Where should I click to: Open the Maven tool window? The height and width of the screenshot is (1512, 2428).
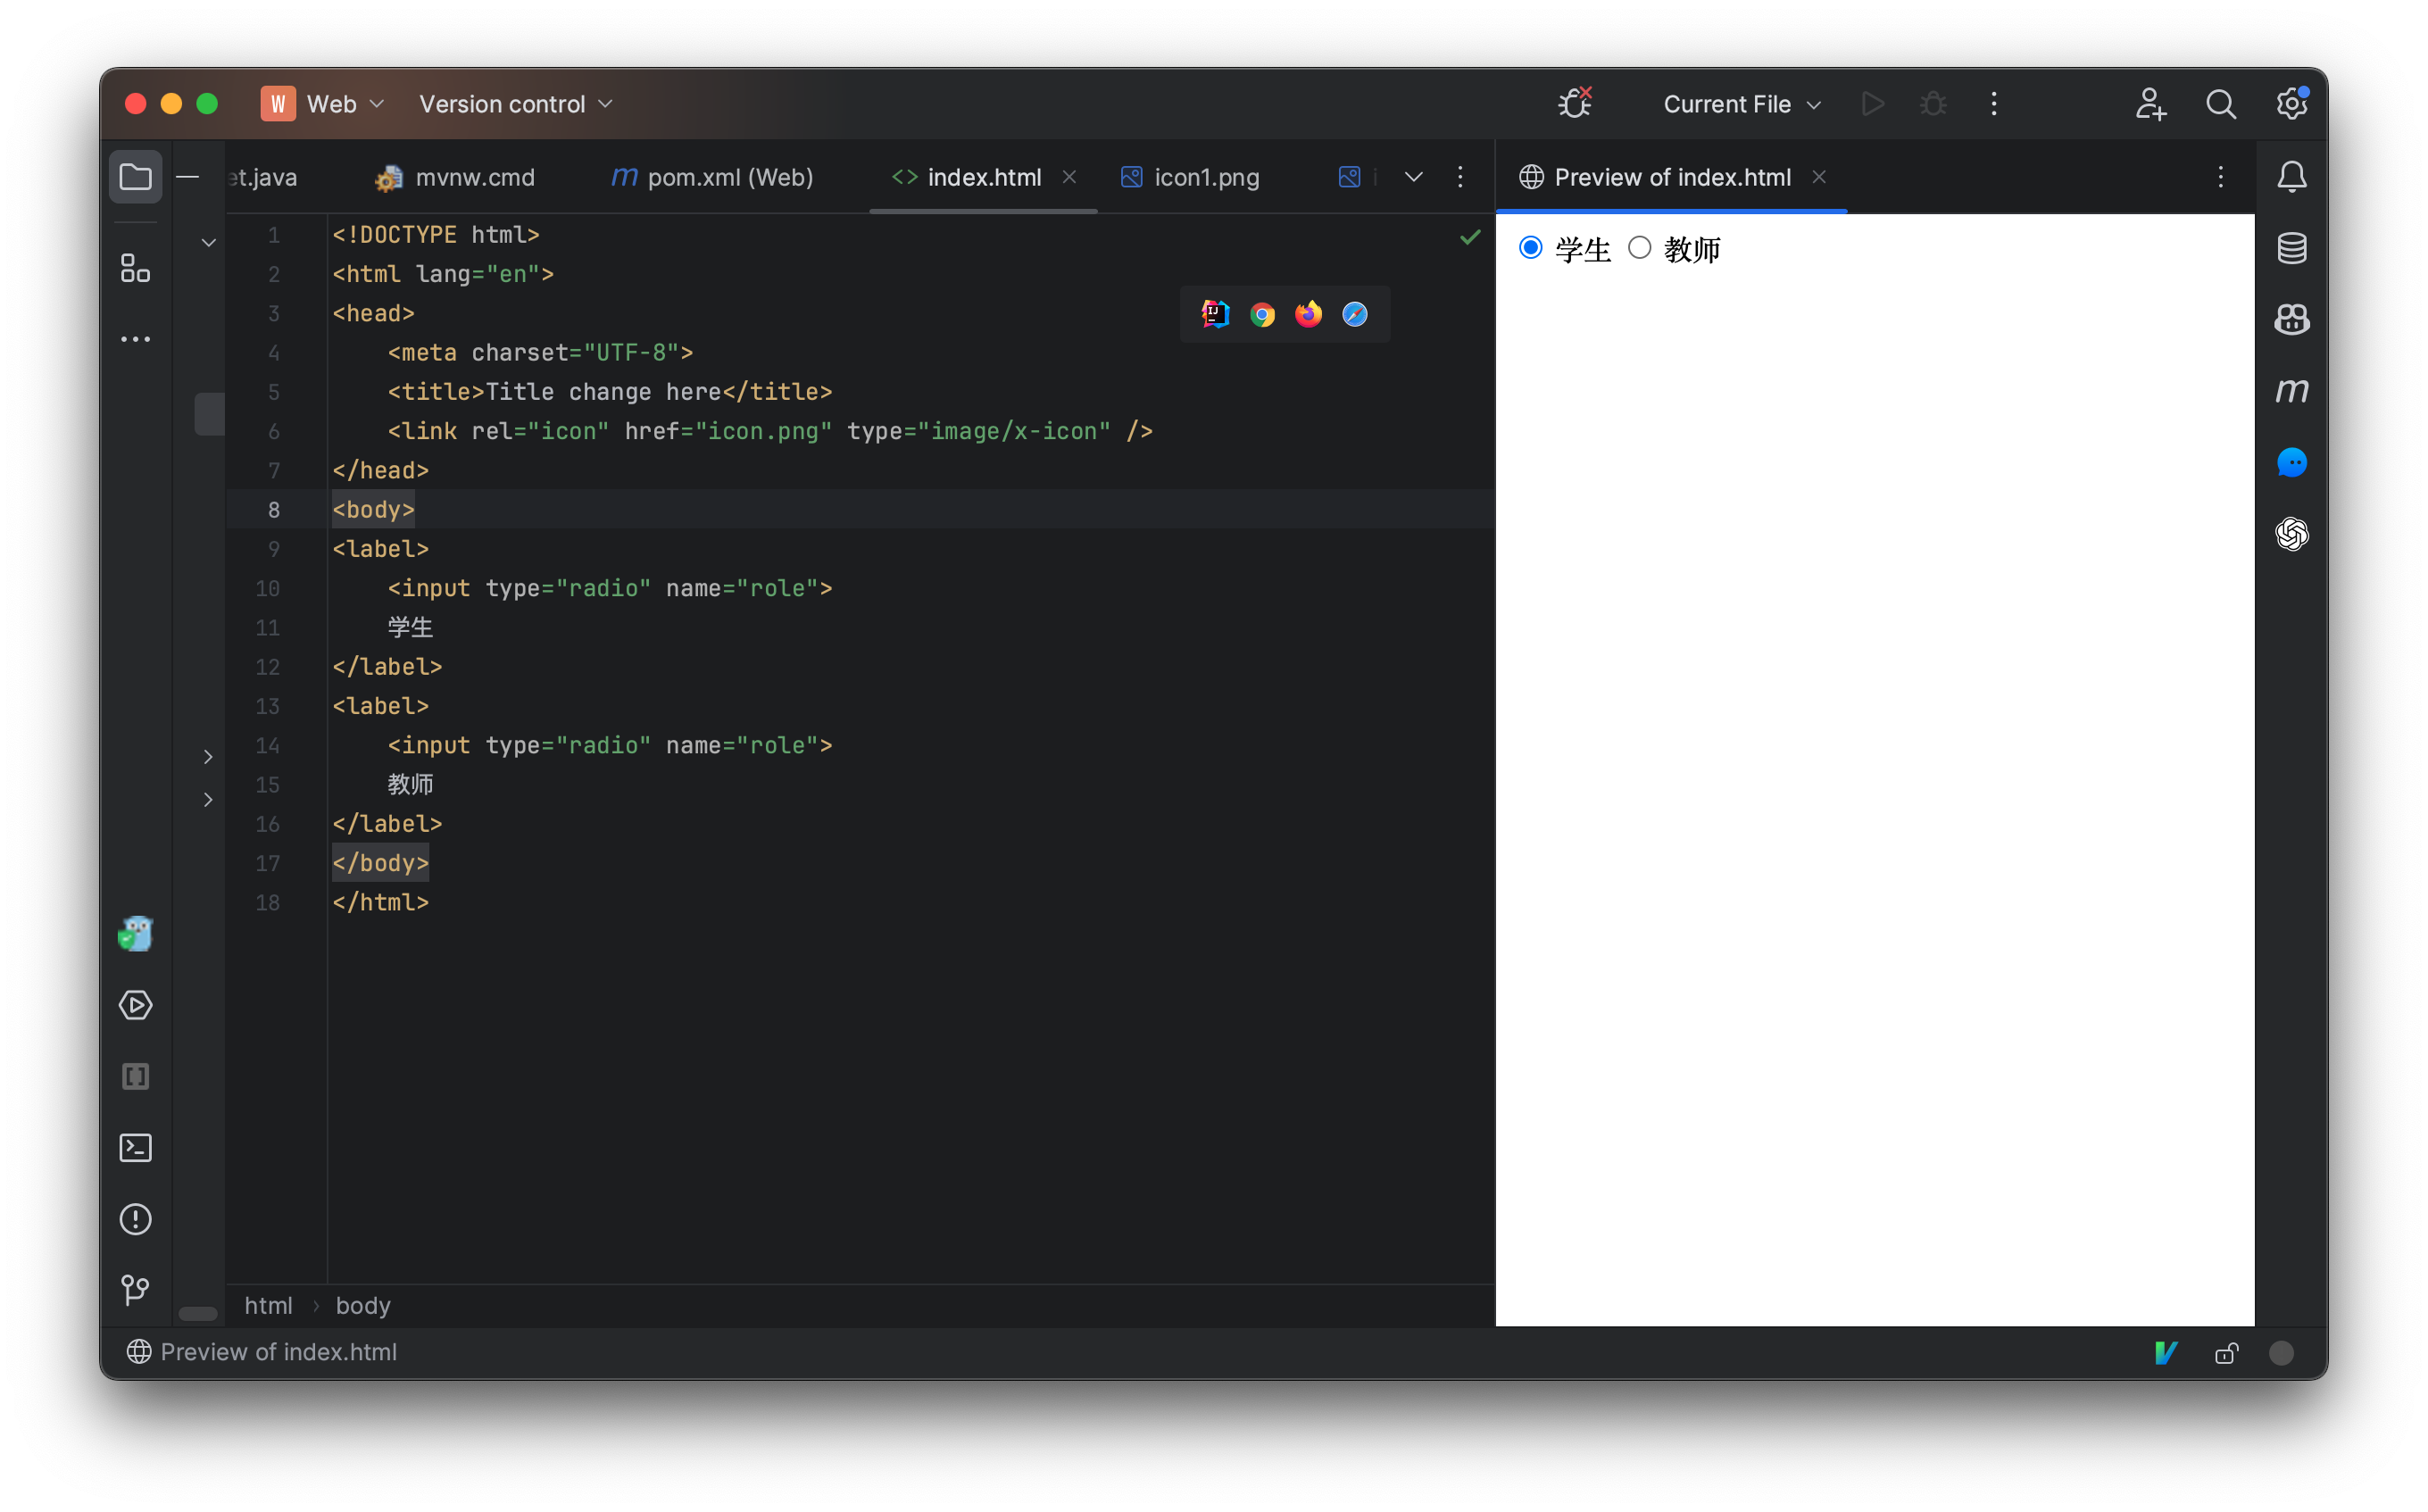click(2291, 391)
